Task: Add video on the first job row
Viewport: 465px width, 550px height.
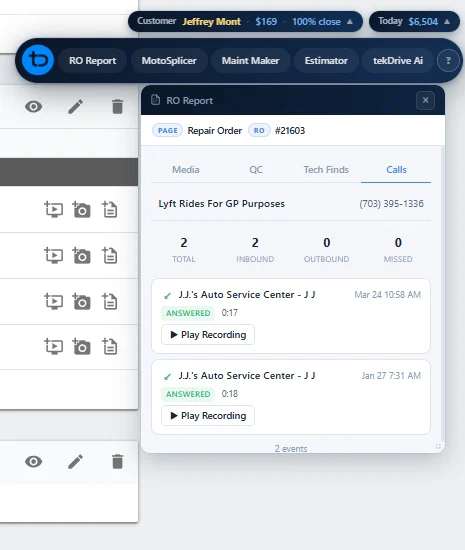Action: pos(54,209)
